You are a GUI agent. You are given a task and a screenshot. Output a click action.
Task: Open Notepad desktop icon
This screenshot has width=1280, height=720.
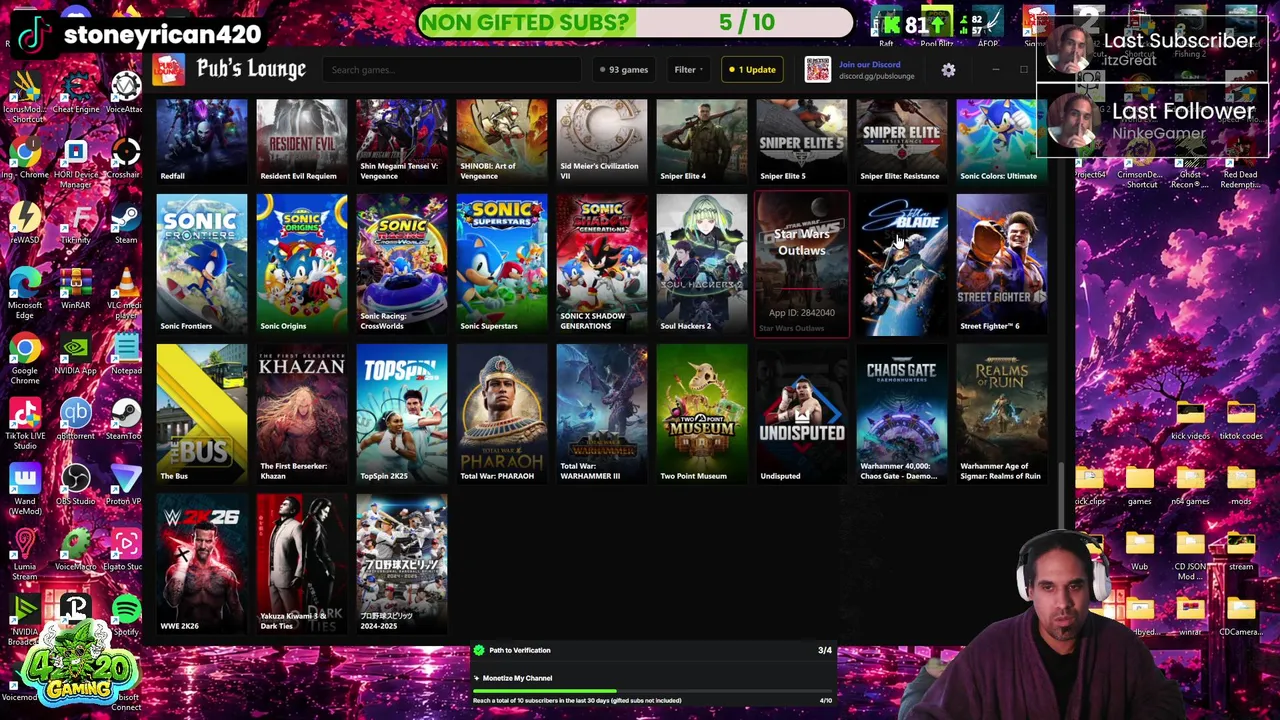coord(126,353)
